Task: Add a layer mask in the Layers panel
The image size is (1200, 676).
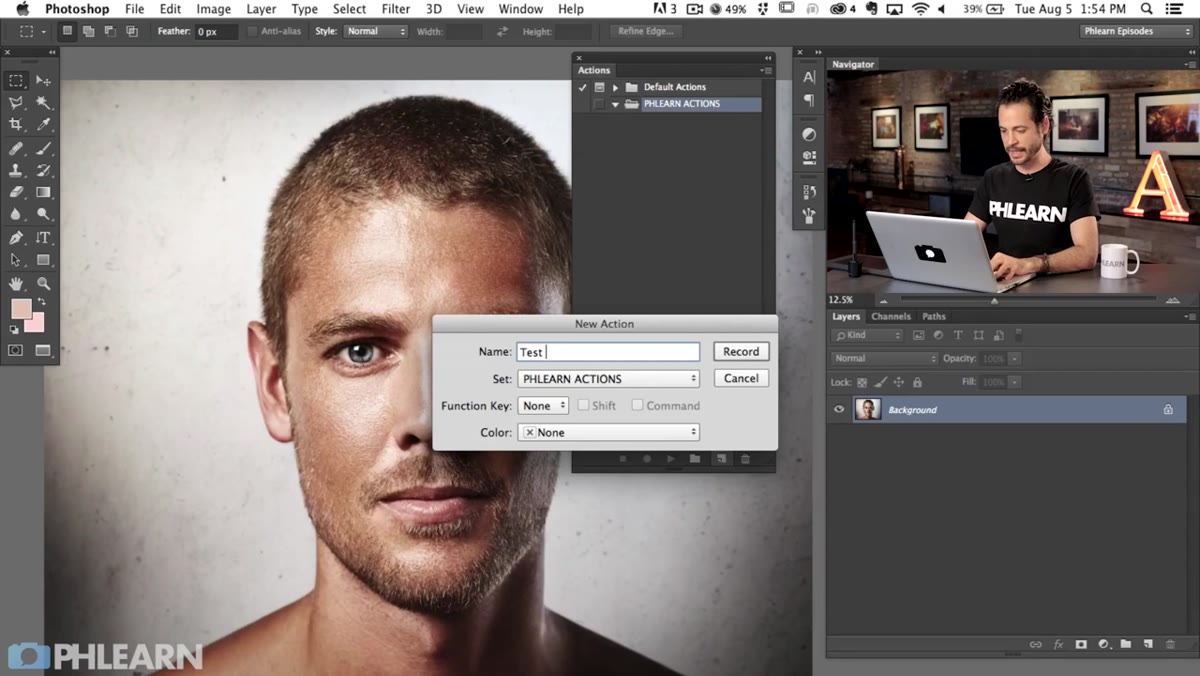Action: coord(1081,645)
